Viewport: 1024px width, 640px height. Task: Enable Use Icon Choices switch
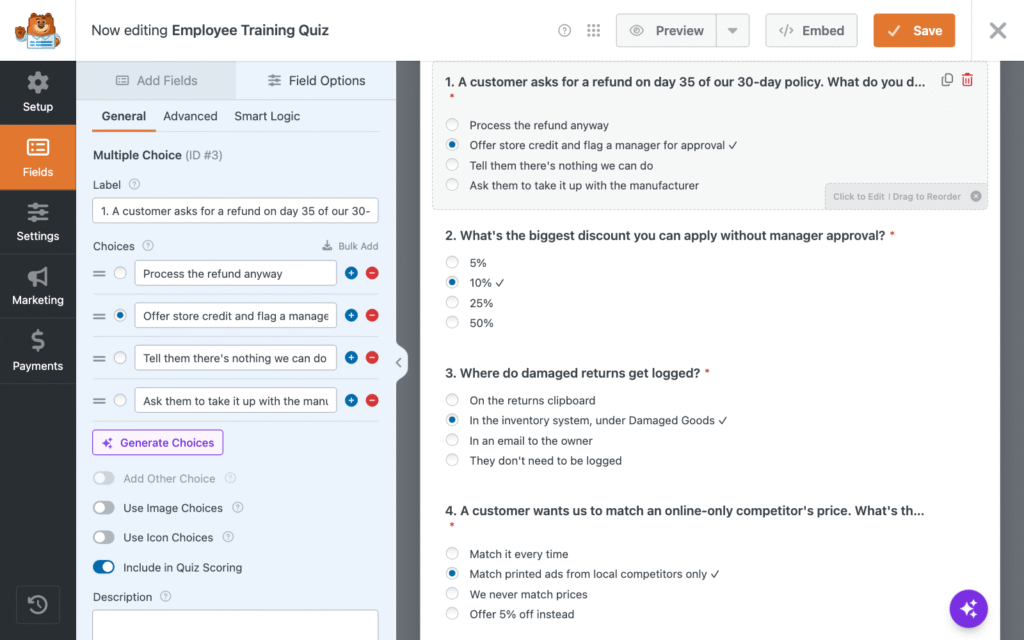pos(104,537)
